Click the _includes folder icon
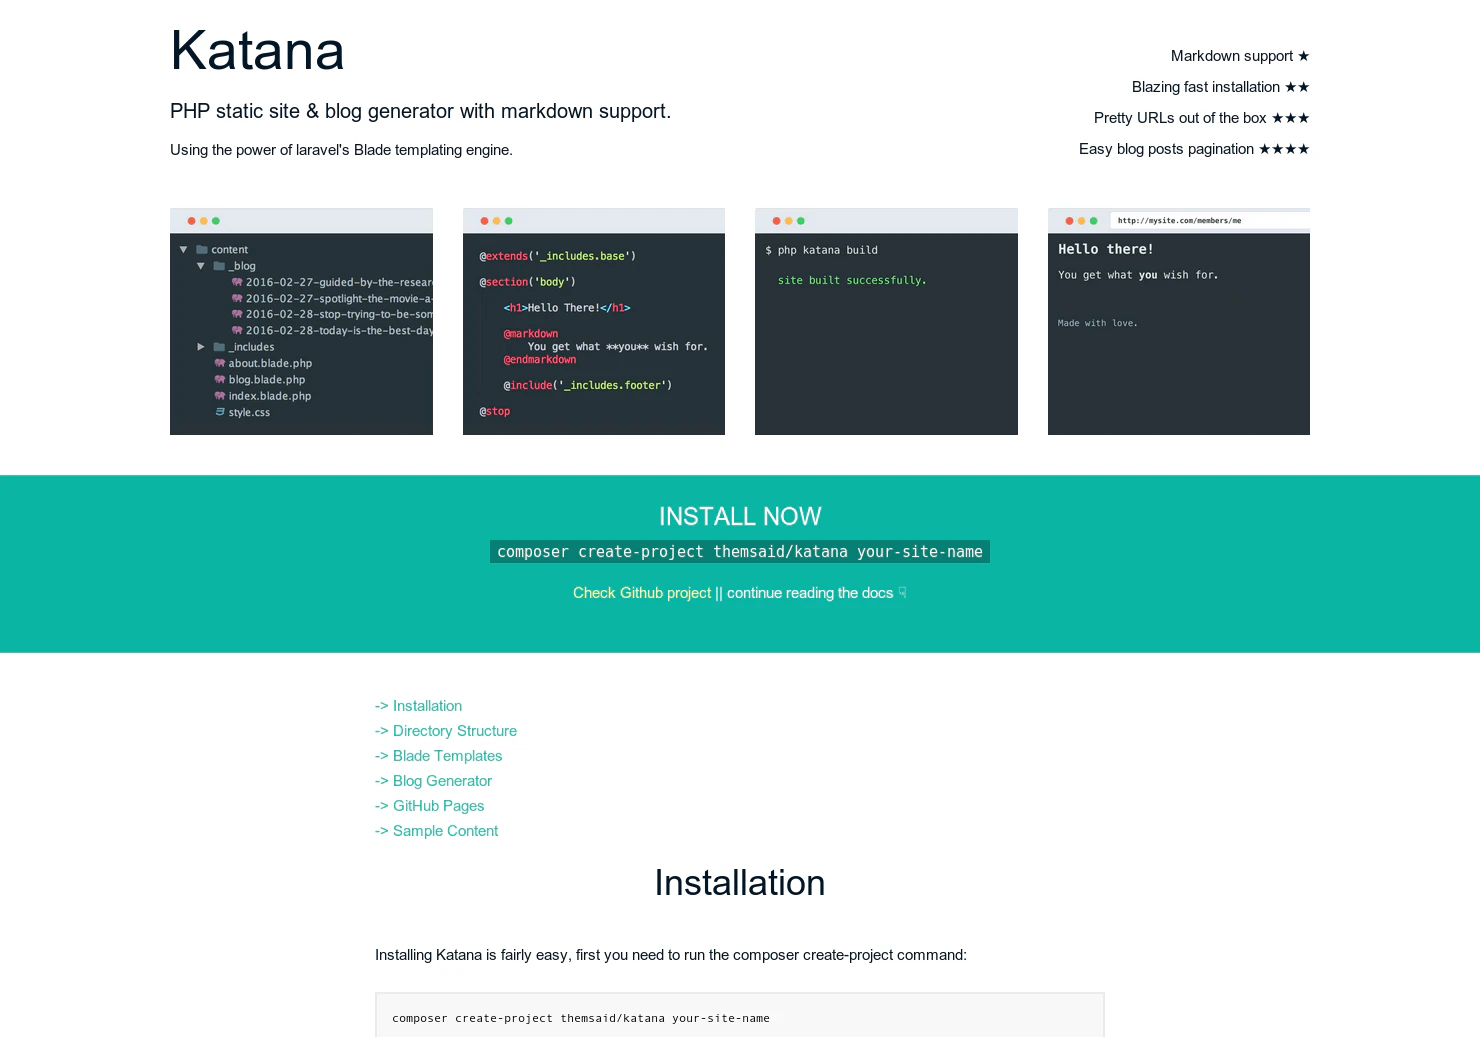The height and width of the screenshot is (1037, 1480). (x=220, y=347)
